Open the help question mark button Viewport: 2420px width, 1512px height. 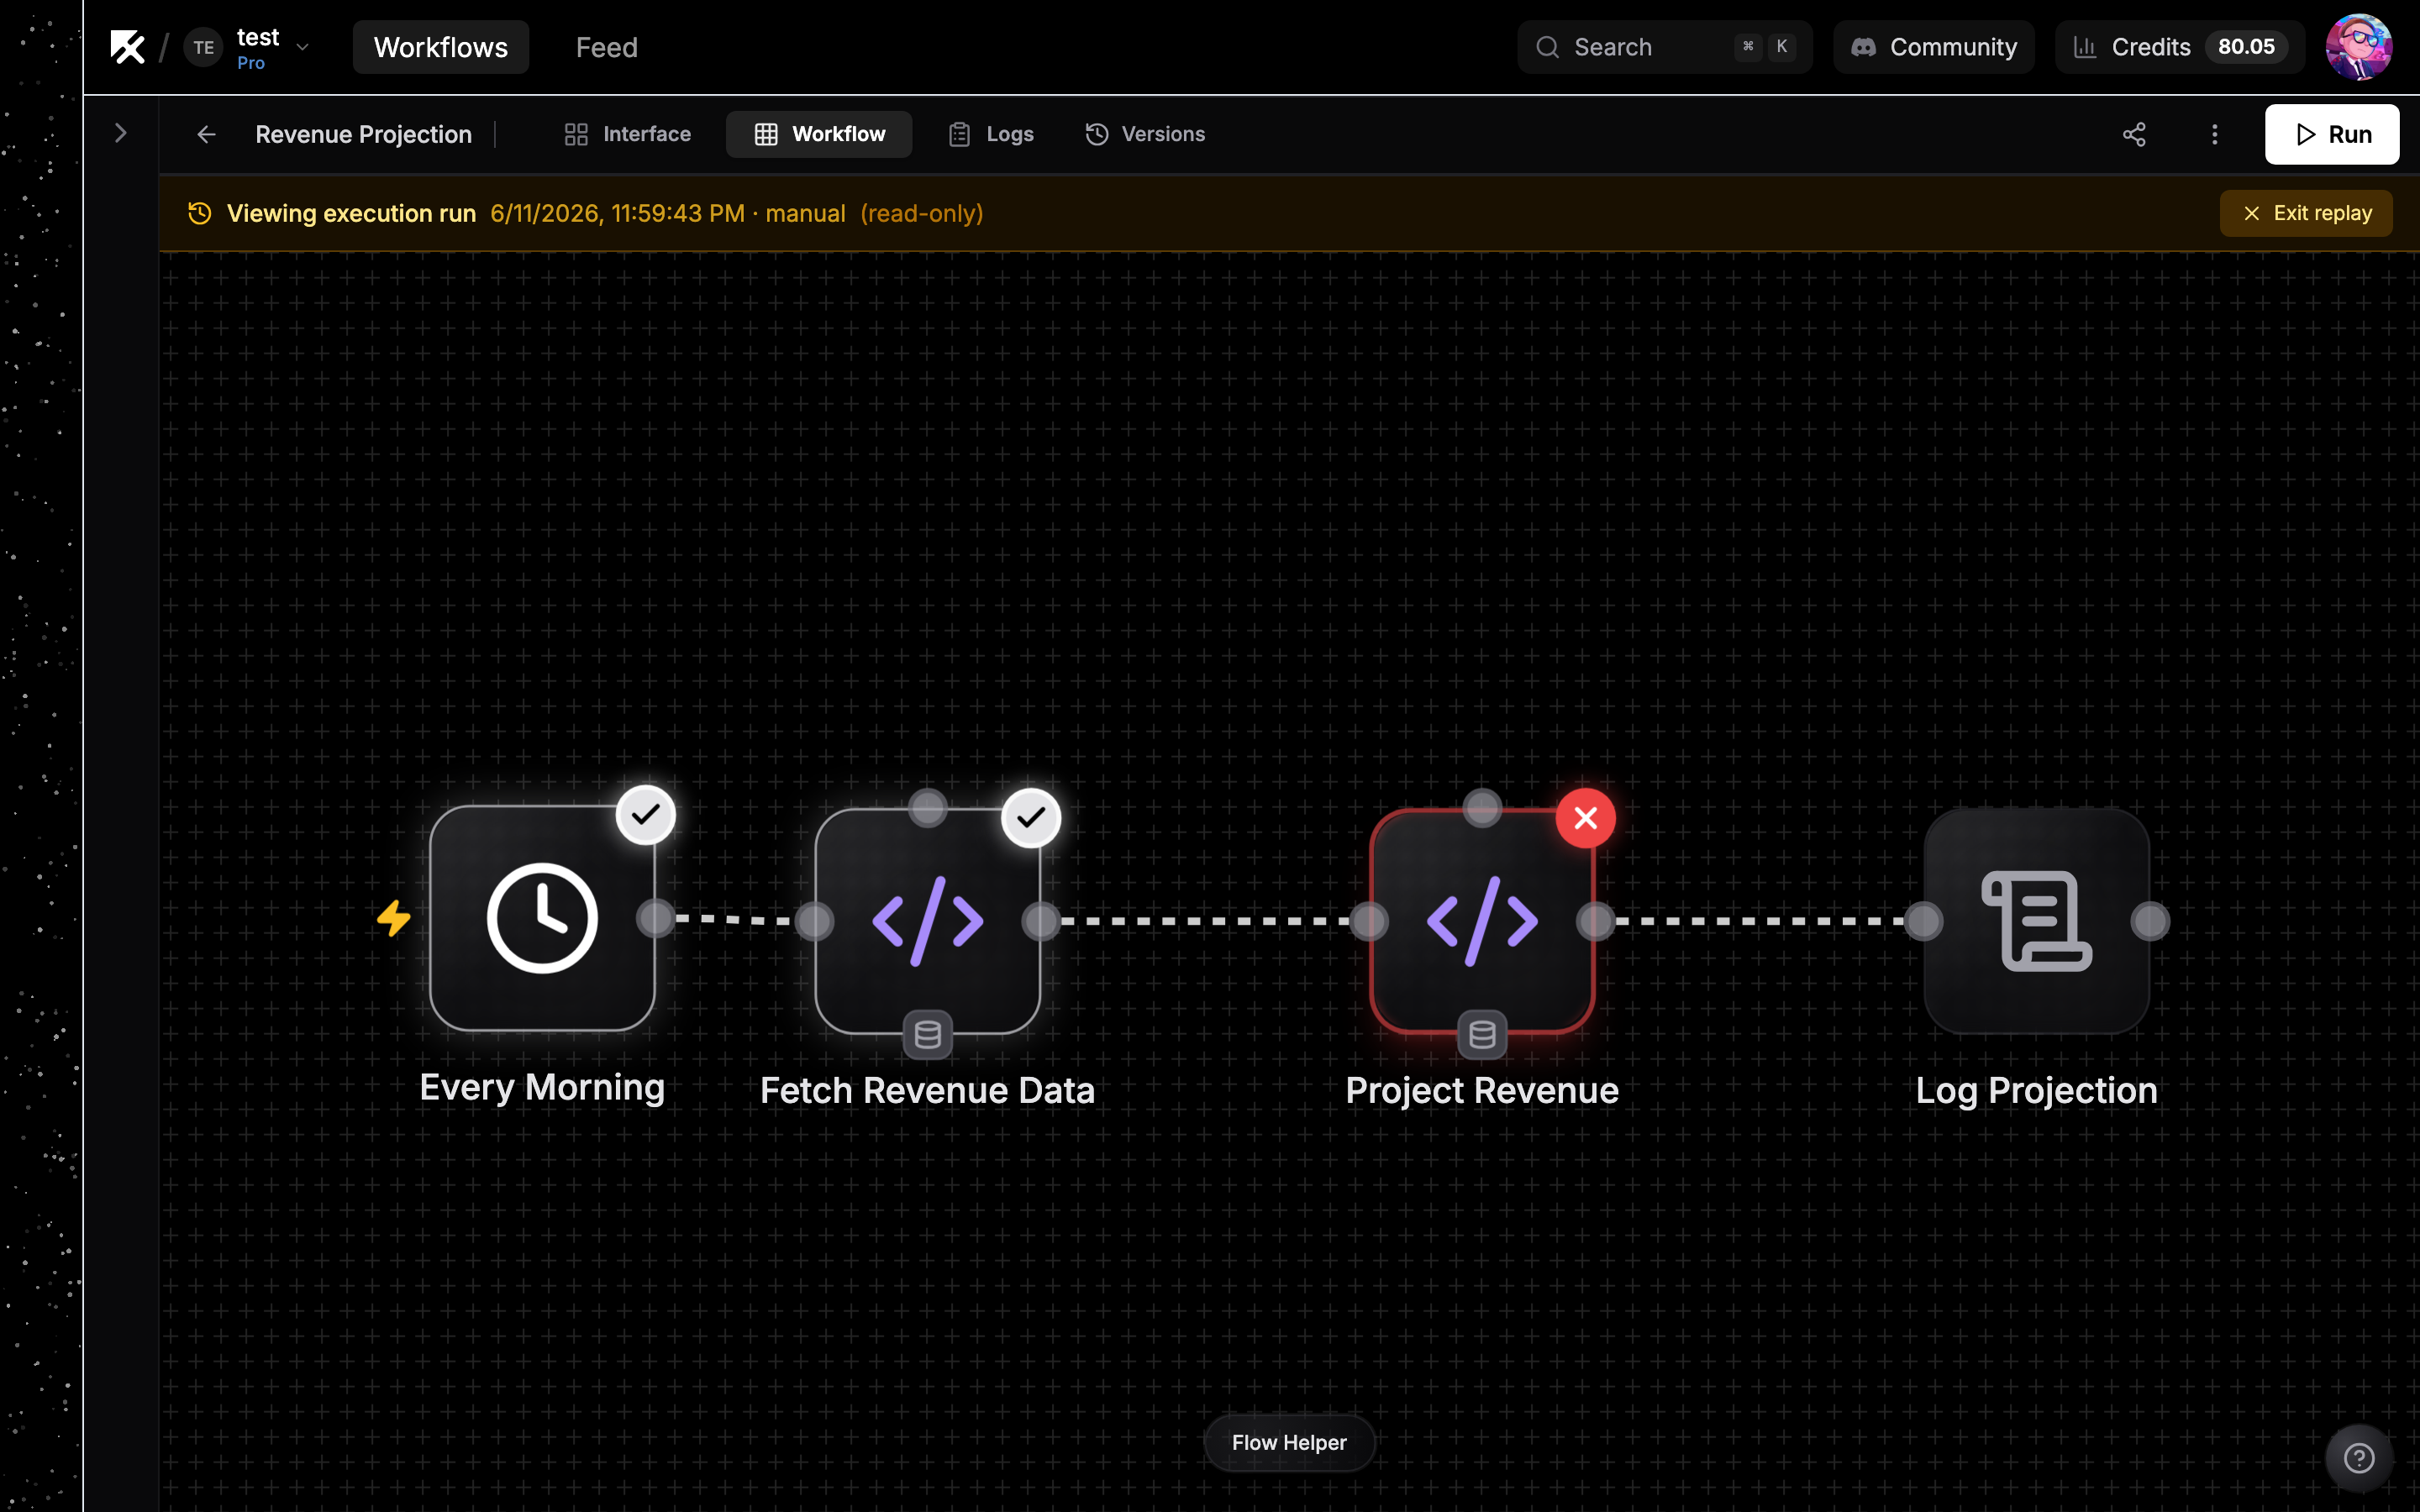[x=2358, y=1458]
